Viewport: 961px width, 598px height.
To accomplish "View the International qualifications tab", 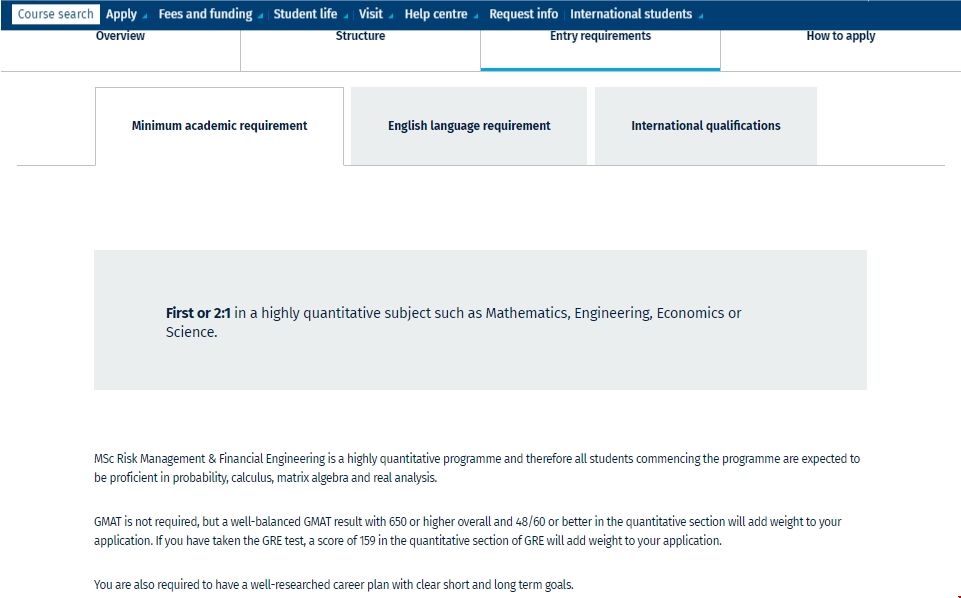I will [705, 126].
